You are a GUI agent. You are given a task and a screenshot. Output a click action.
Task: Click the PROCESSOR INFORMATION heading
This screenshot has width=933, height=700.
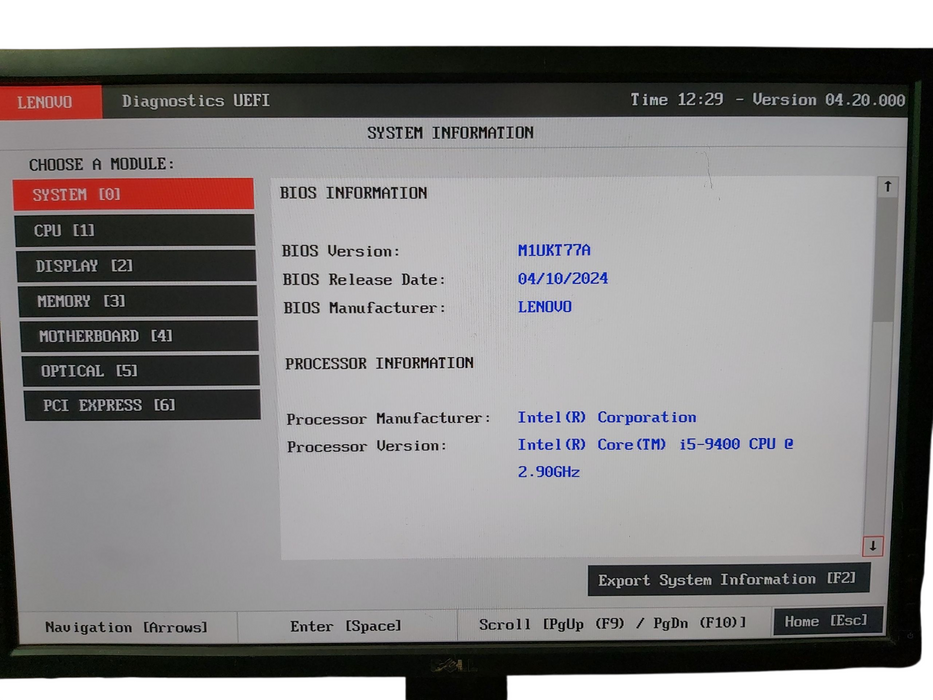click(379, 363)
